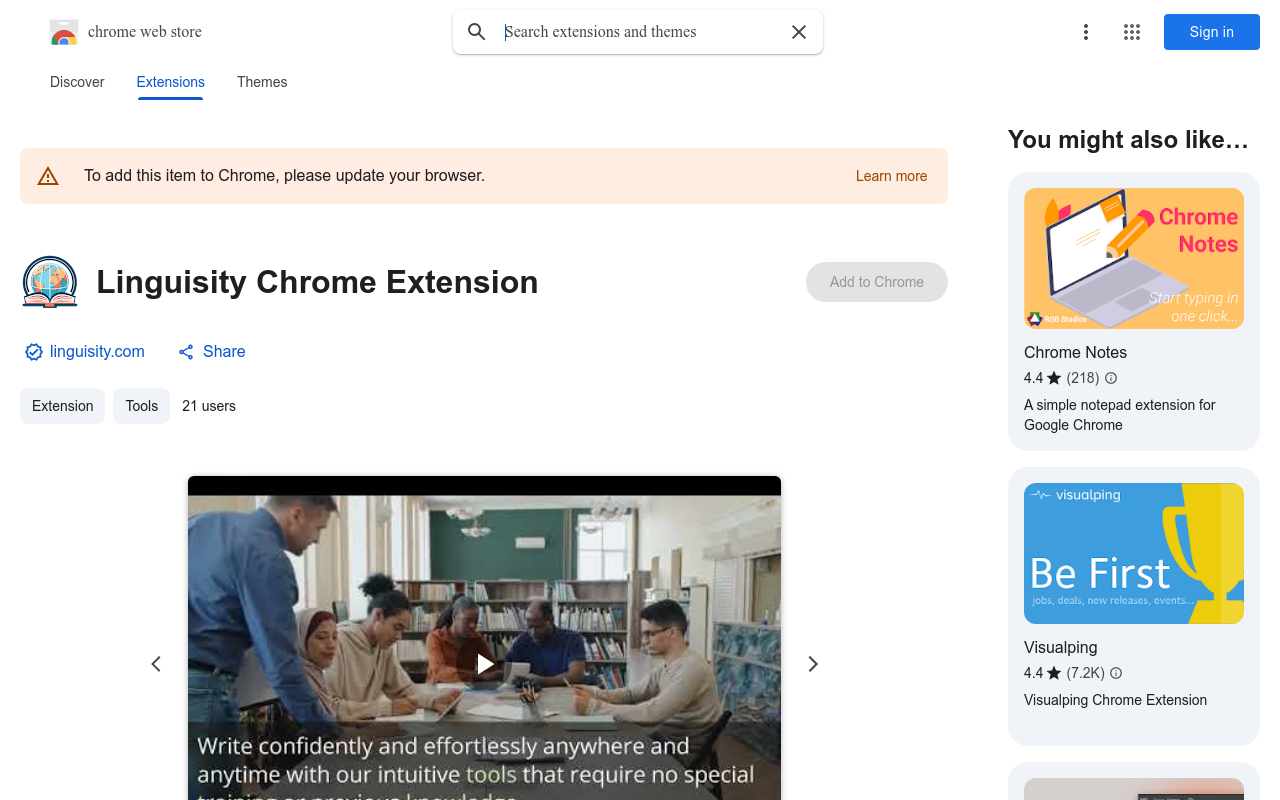This screenshot has width=1280, height=800.
Task: Click the Linguisity Chrome Extension heading
Action: [317, 282]
